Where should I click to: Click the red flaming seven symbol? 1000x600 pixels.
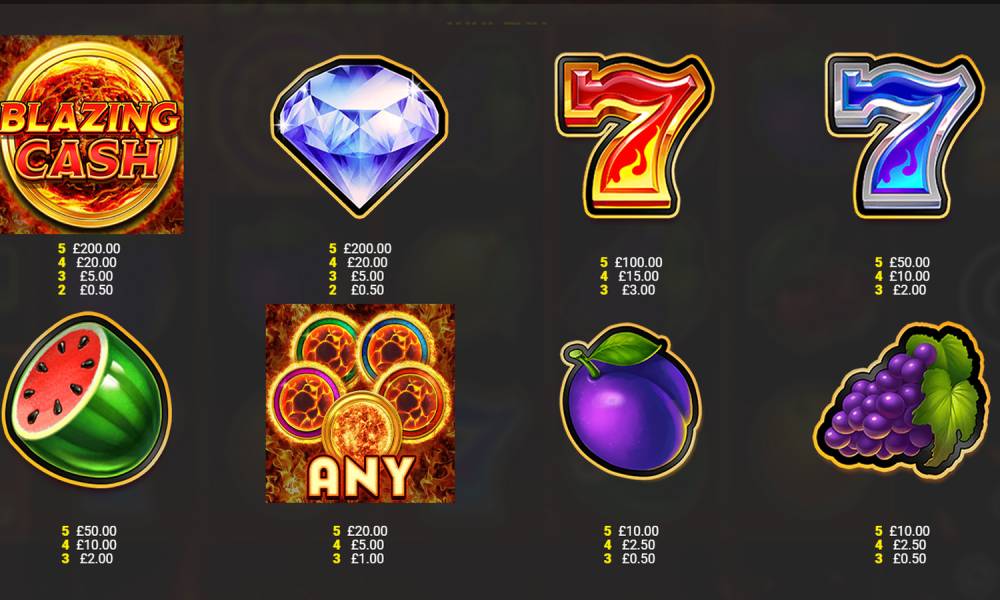click(x=634, y=135)
